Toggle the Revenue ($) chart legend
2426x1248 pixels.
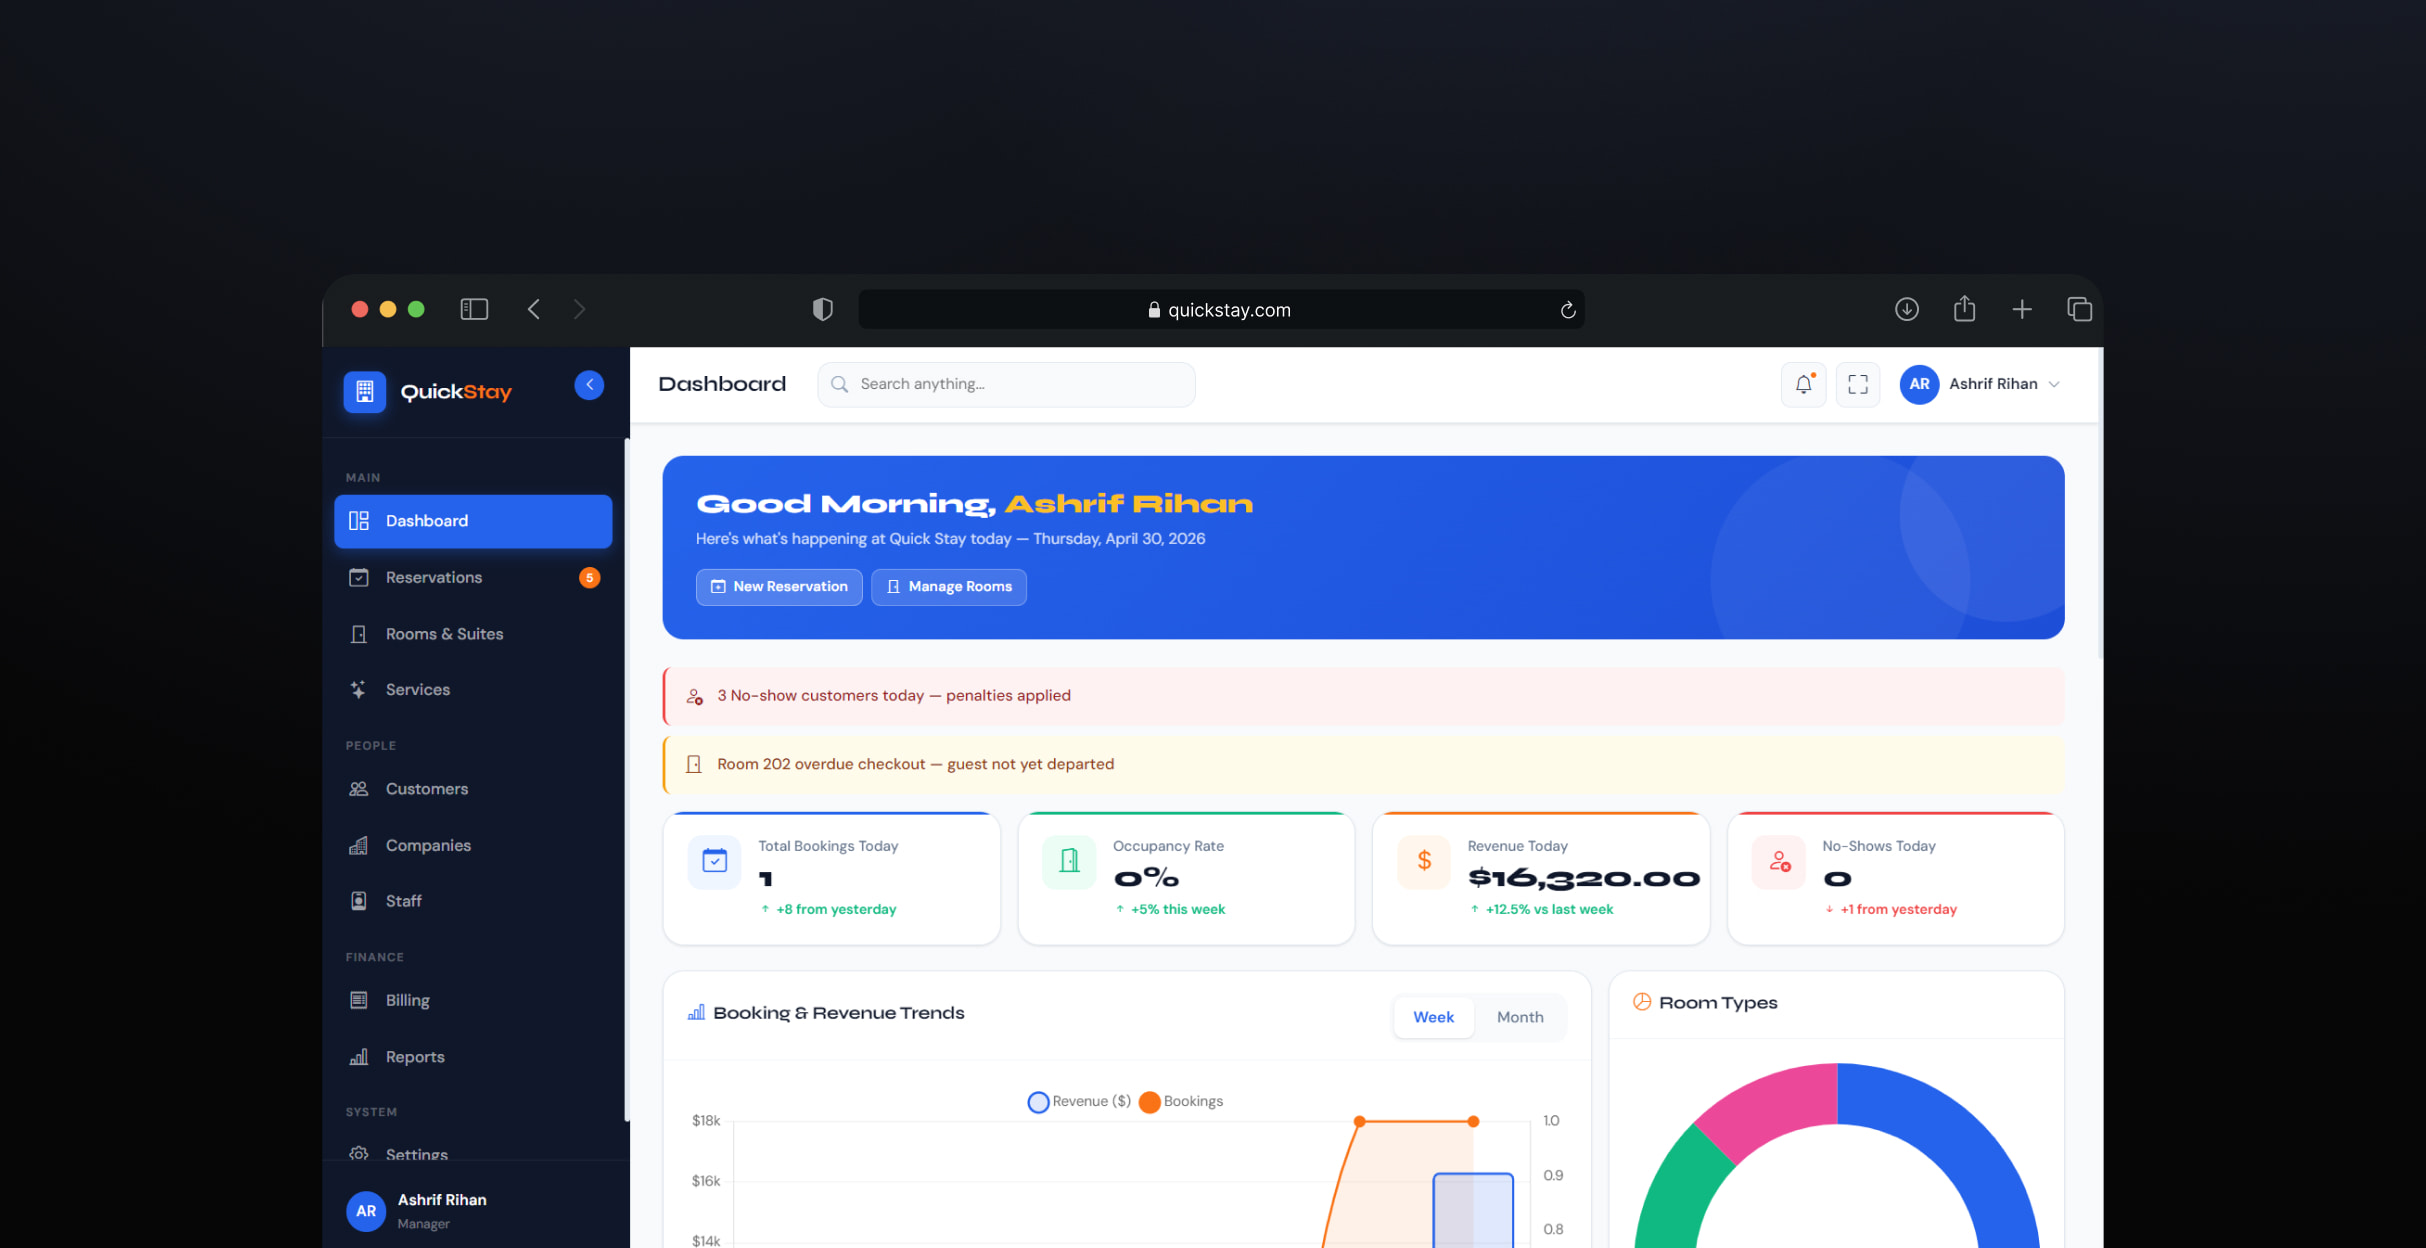pyautogui.click(x=1079, y=1101)
